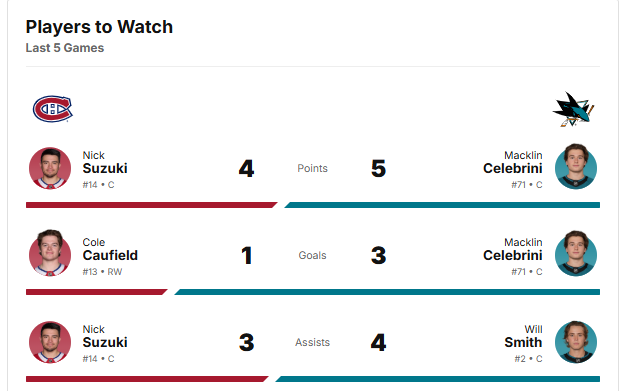
Task: Open Will Smith's player headshot
Action: [576, 342]
